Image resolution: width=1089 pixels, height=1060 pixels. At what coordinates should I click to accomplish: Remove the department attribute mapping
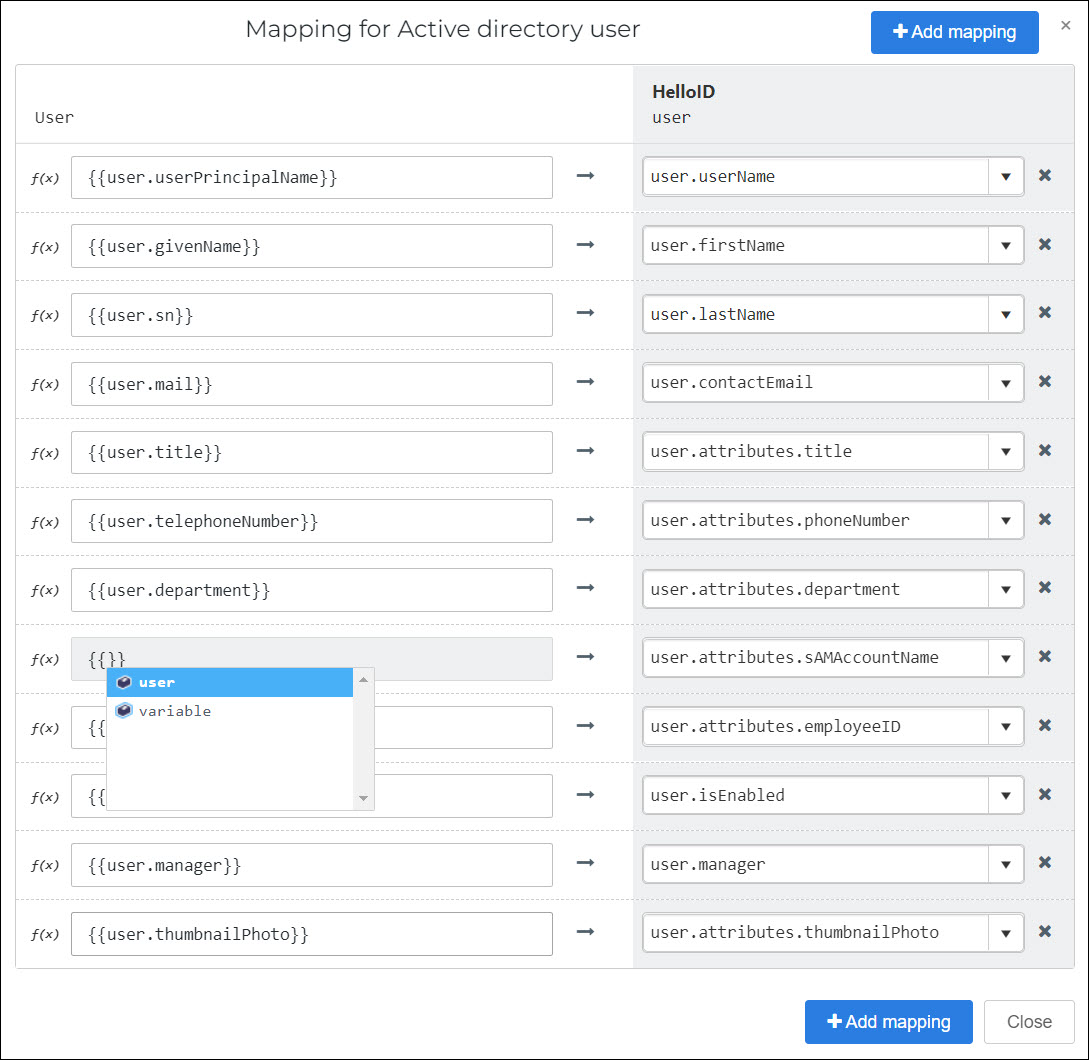[x=1045, y=588]
